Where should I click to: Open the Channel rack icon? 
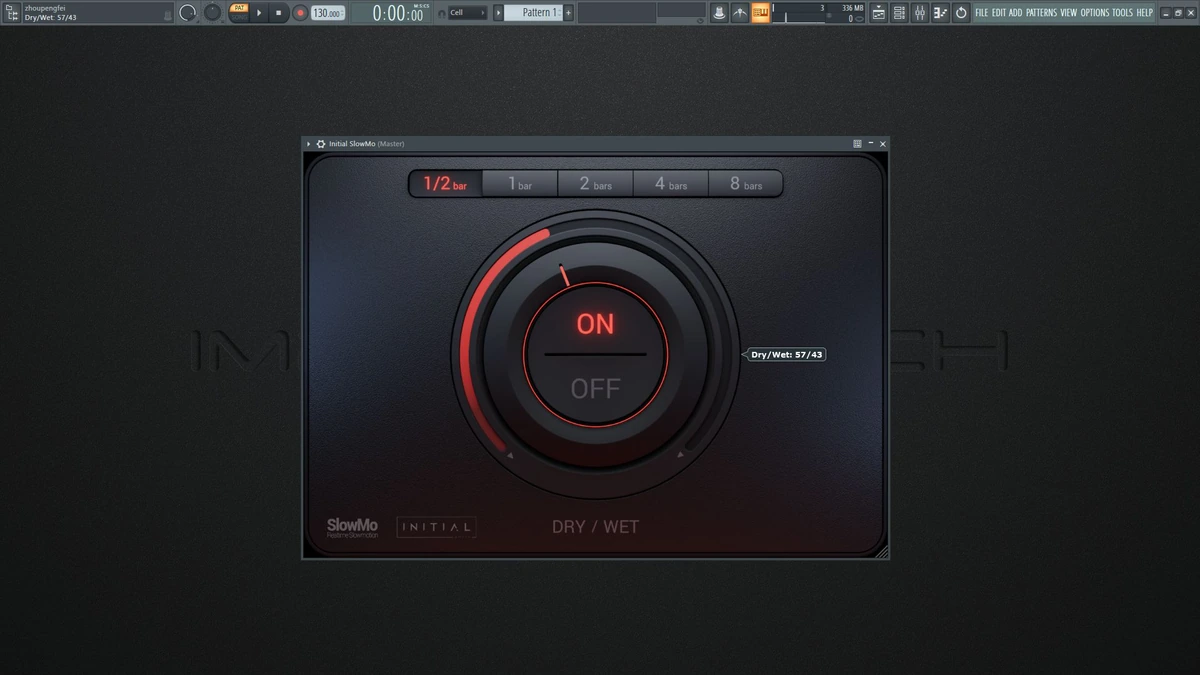pos(900,13)
